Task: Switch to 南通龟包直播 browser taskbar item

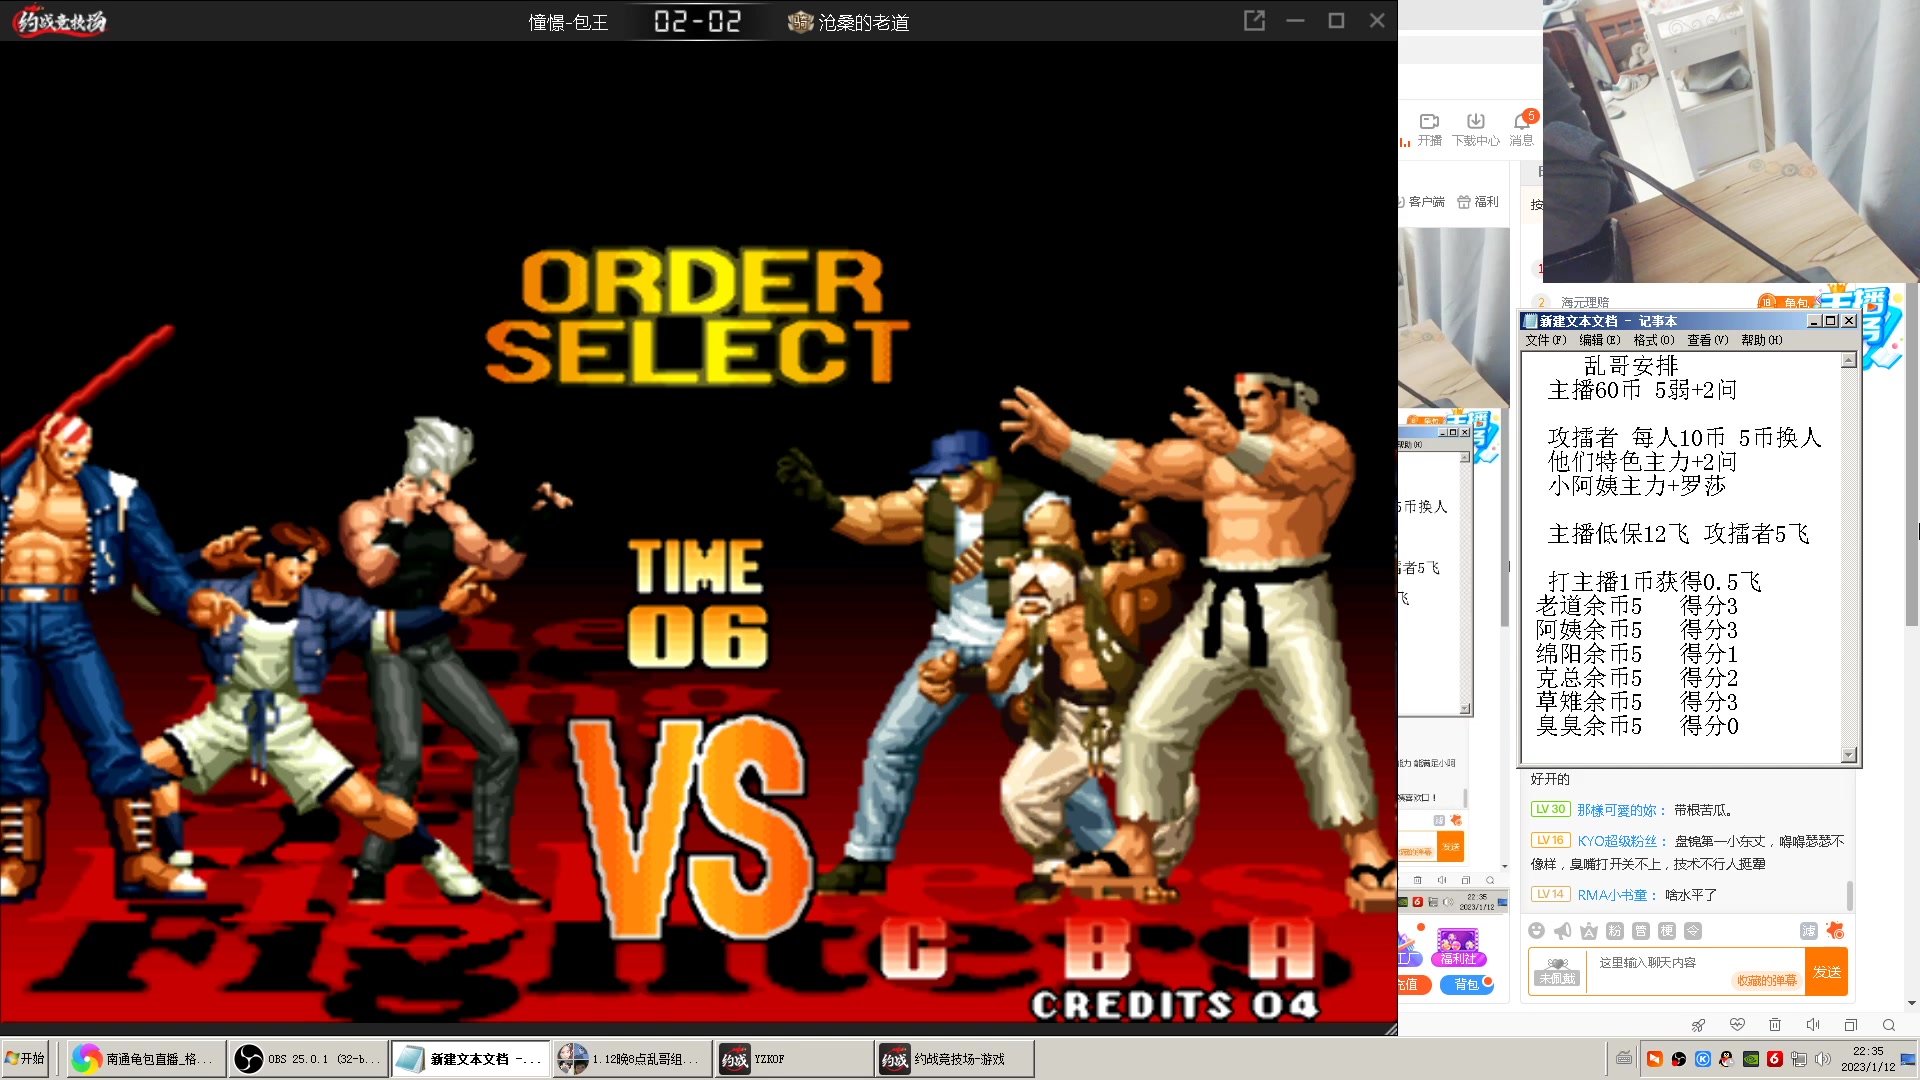Action: coord(145,1059)
